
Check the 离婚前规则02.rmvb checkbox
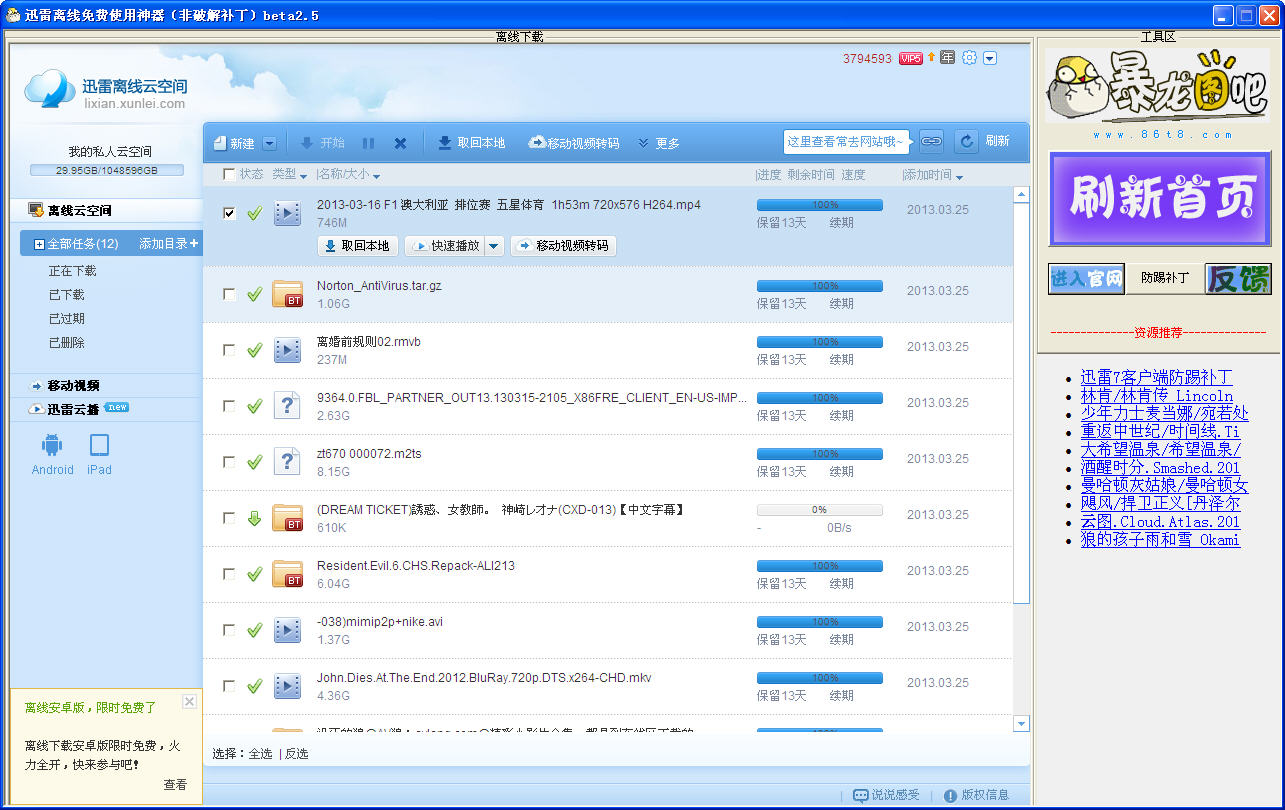click(x=229, y=350)
